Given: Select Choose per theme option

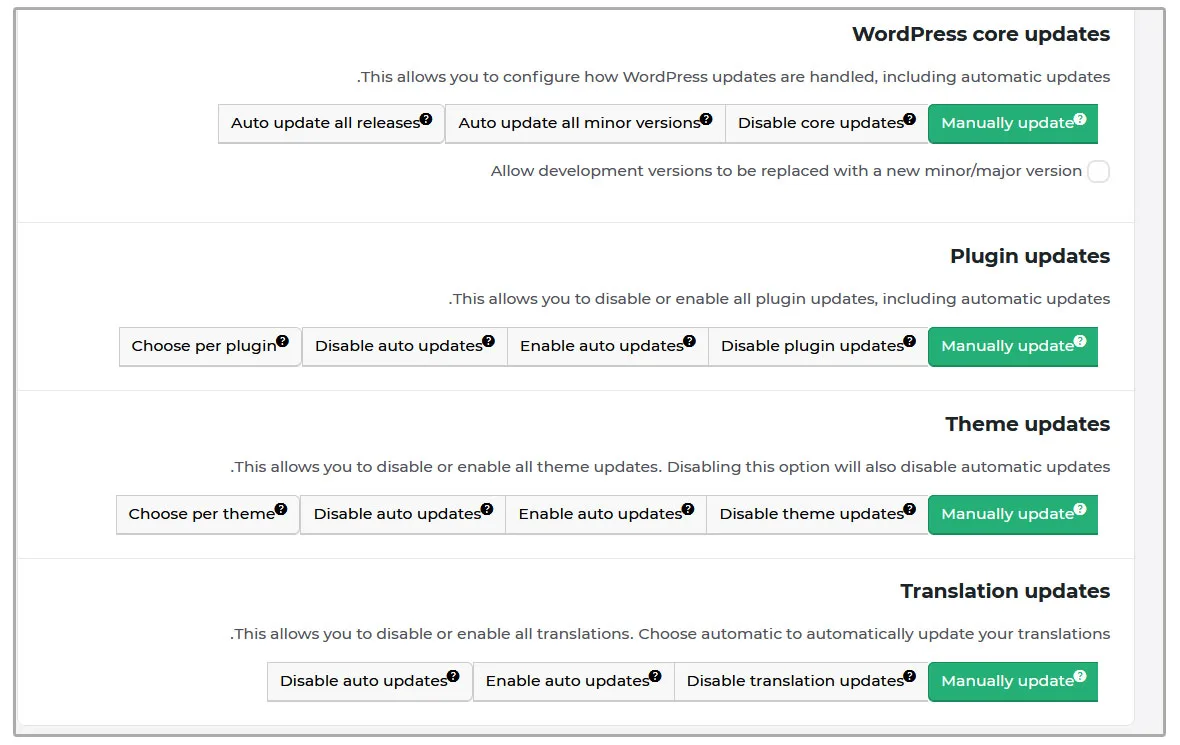Looking at the screenshot, I should point(208,514).
